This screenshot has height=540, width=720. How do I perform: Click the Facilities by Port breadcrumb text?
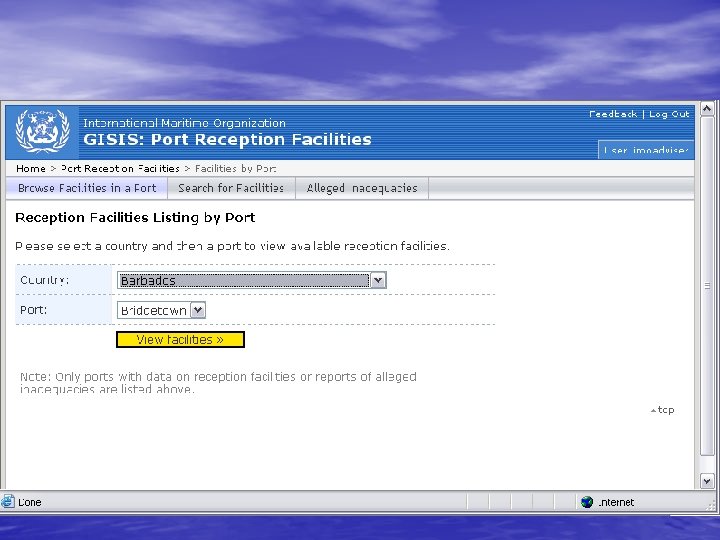236,169
